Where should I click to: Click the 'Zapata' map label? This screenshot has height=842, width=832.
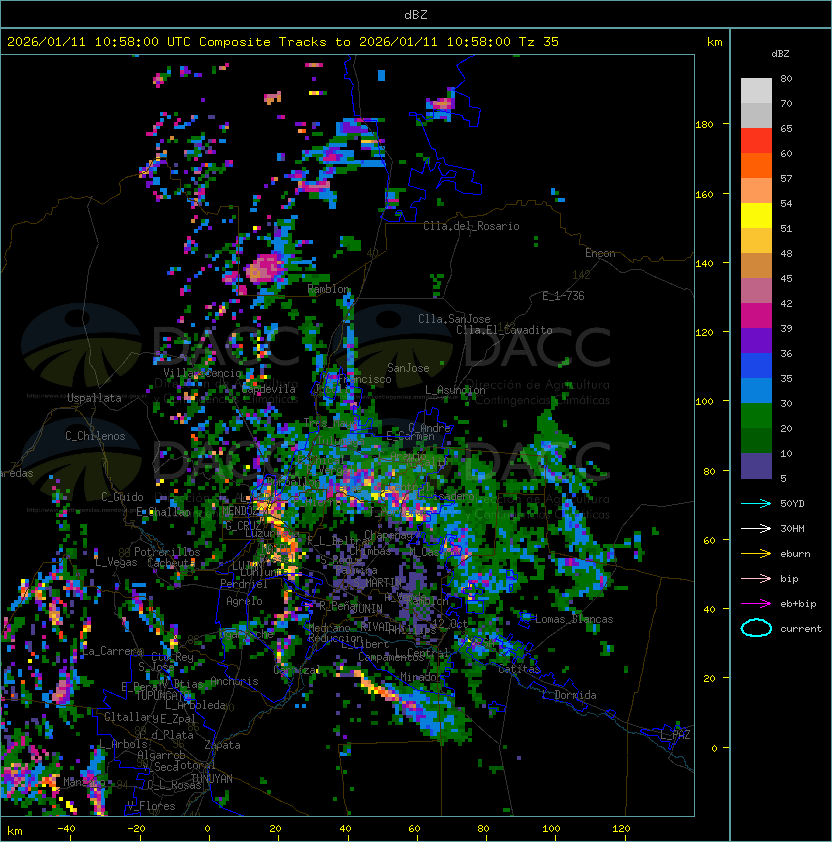[222, 745]
